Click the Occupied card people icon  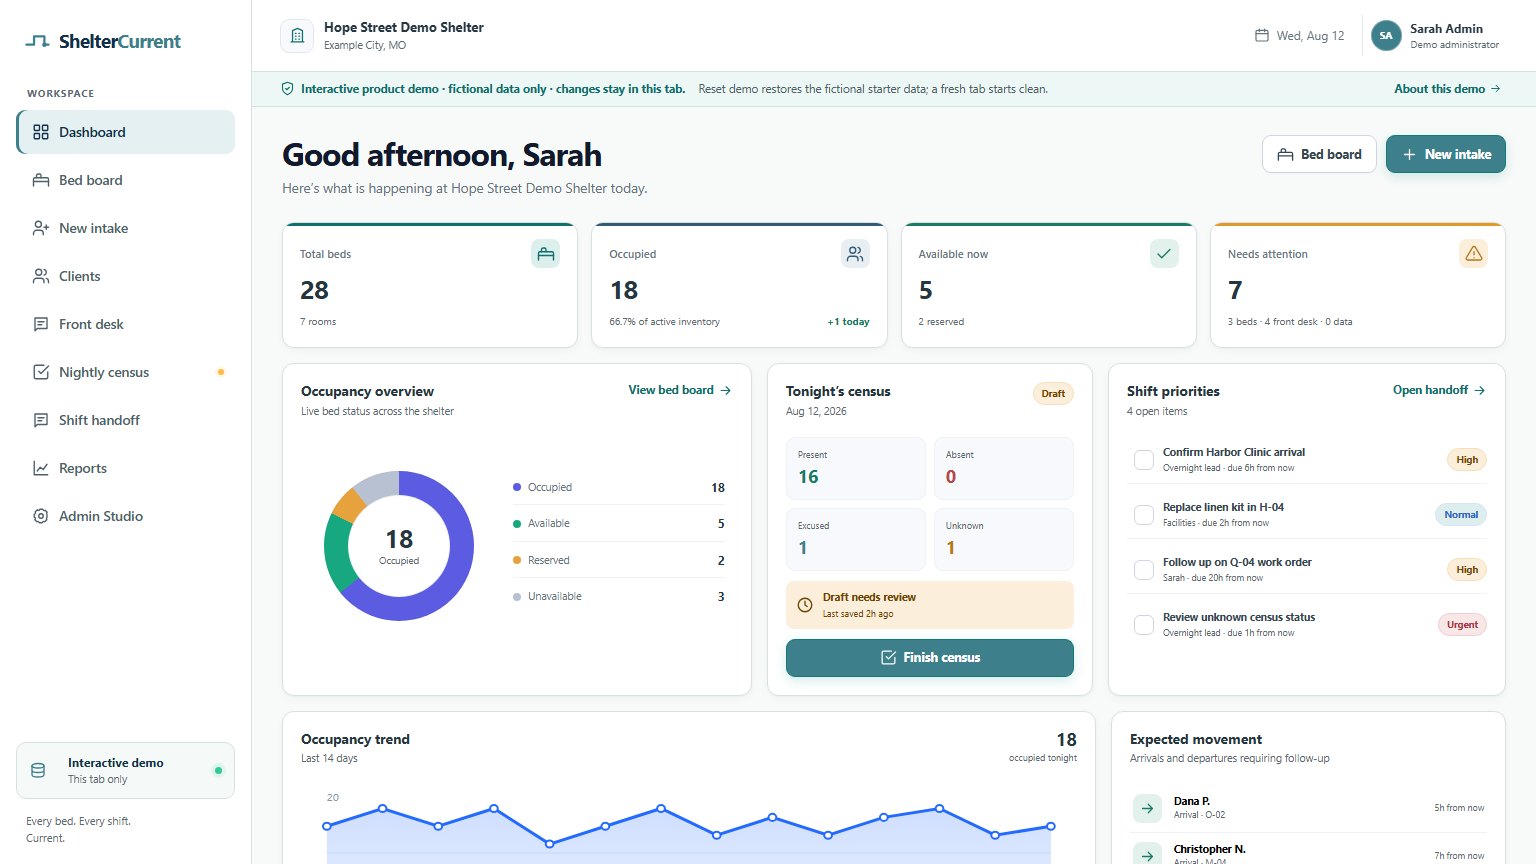[855, 254]
